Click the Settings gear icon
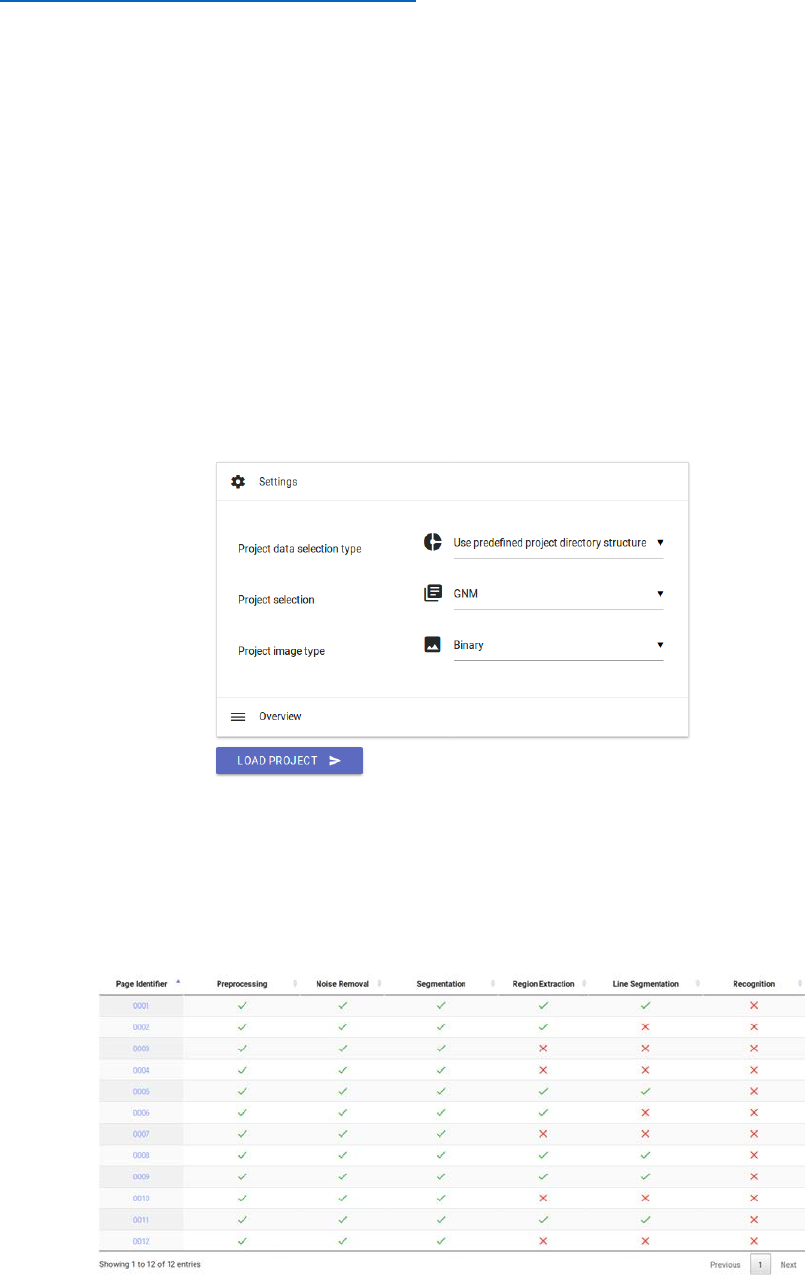The height and width of the screenshot is (1275, 808). click(238, 482)
